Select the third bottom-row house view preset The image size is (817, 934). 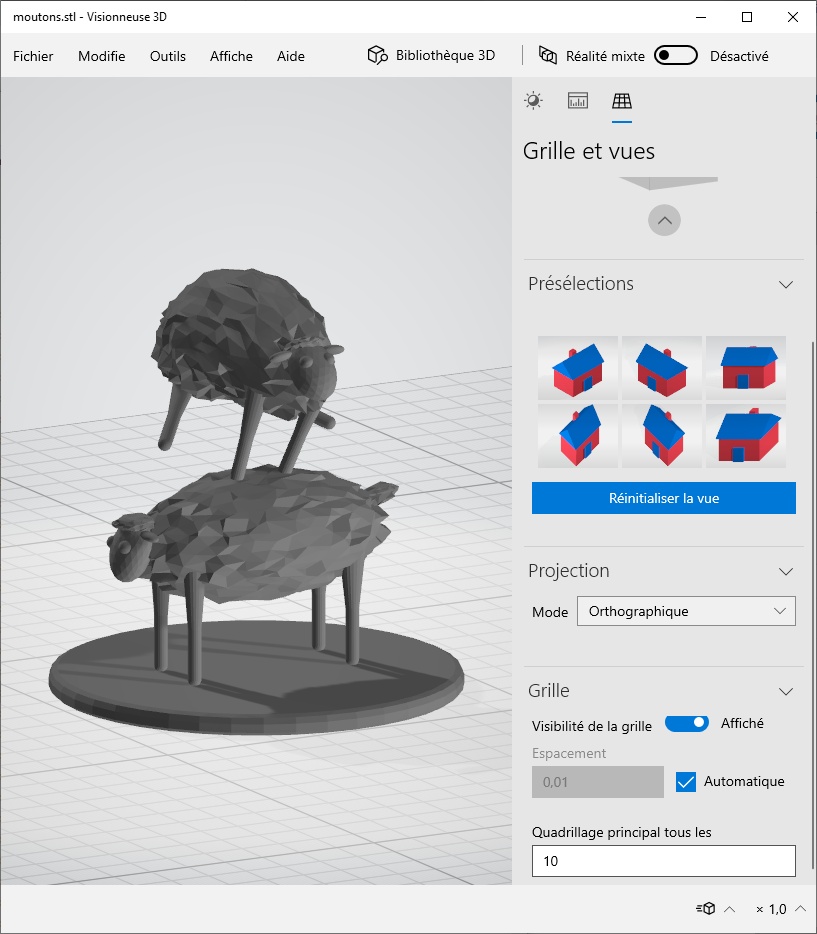pyautogui.click(x=746, y=436)
